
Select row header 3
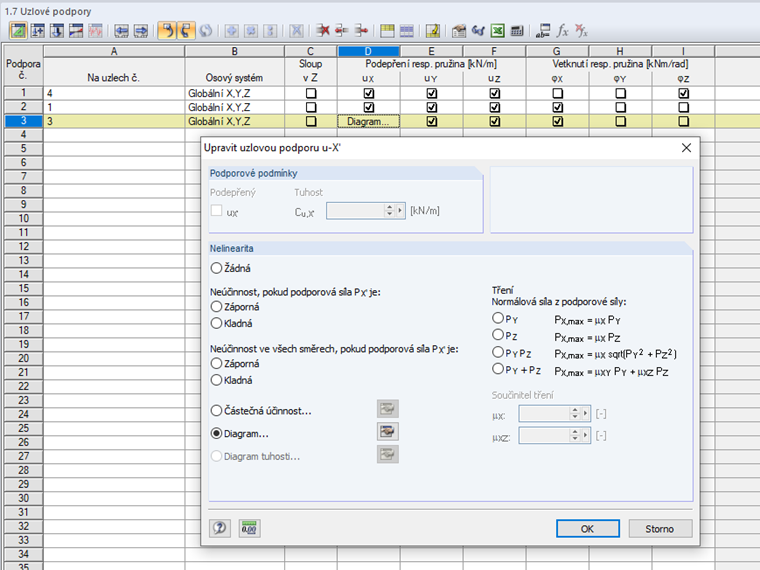23,121
